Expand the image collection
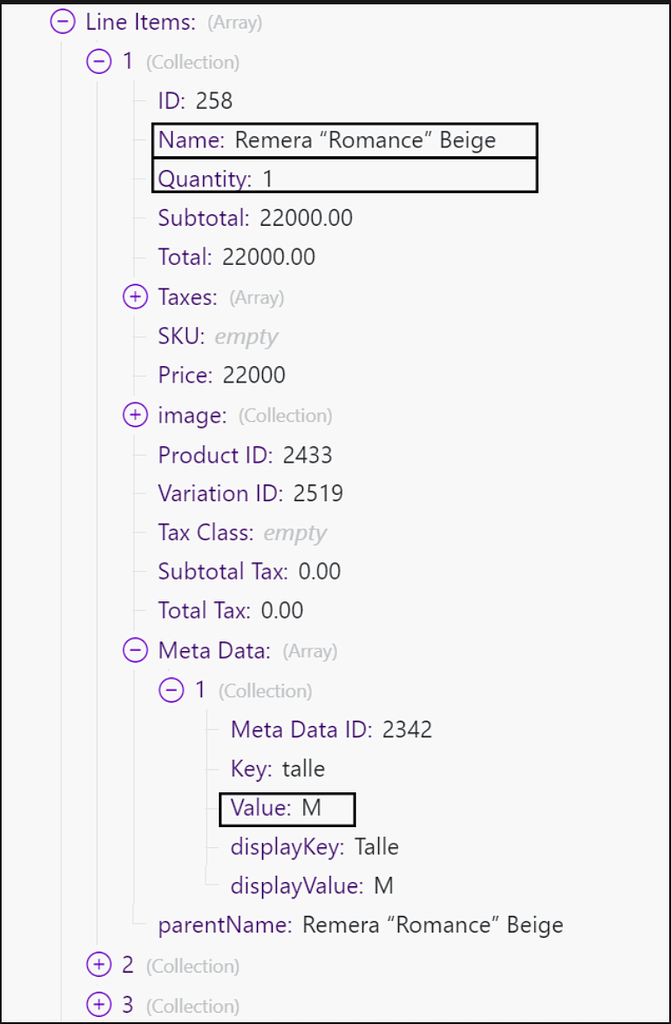Screen dimensions: 671x1024 point(135,414)
